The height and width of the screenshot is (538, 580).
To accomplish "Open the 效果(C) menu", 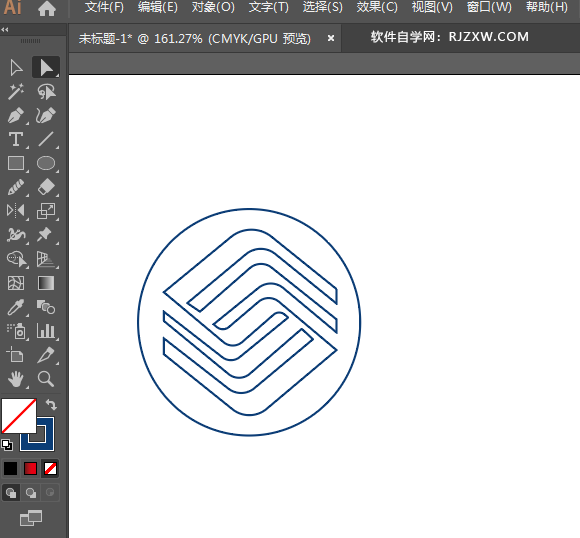I will point(377,7).
